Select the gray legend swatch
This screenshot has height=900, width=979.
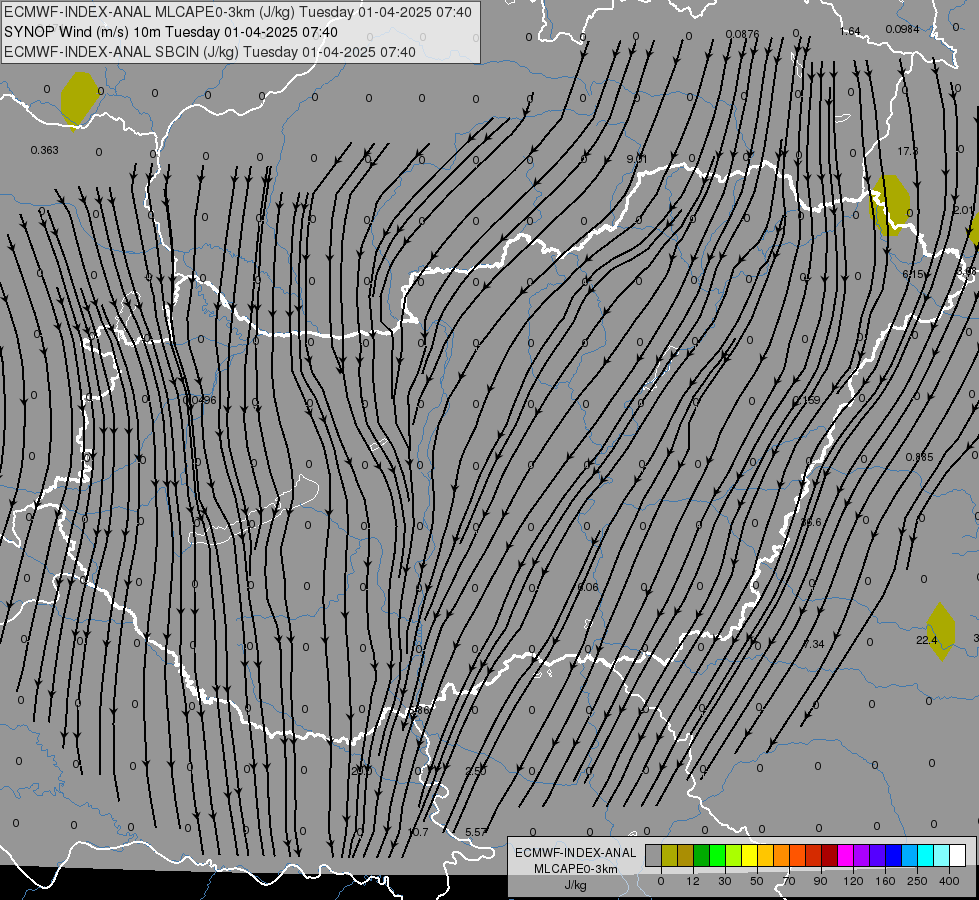653,856
